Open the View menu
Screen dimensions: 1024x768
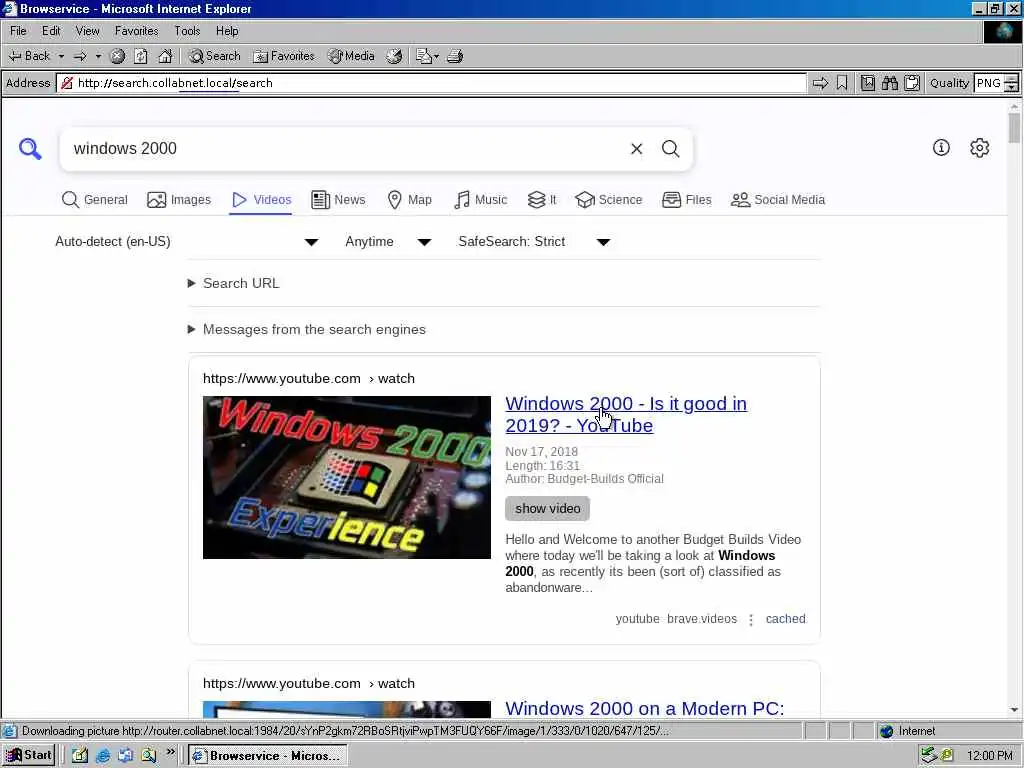[x=88, y=31]
